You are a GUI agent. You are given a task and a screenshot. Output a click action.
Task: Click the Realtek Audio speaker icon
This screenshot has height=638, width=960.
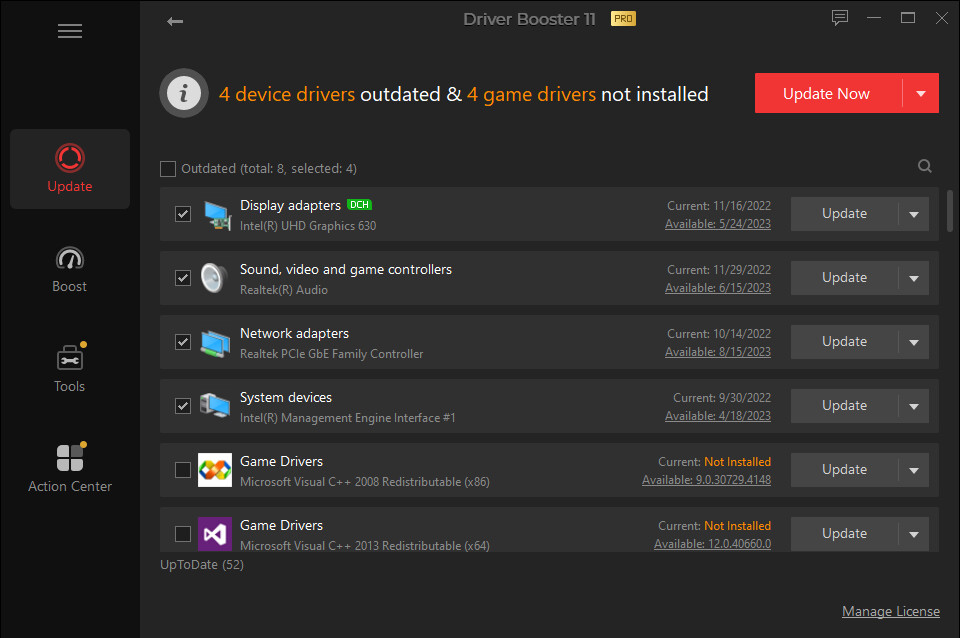(215, 278)
